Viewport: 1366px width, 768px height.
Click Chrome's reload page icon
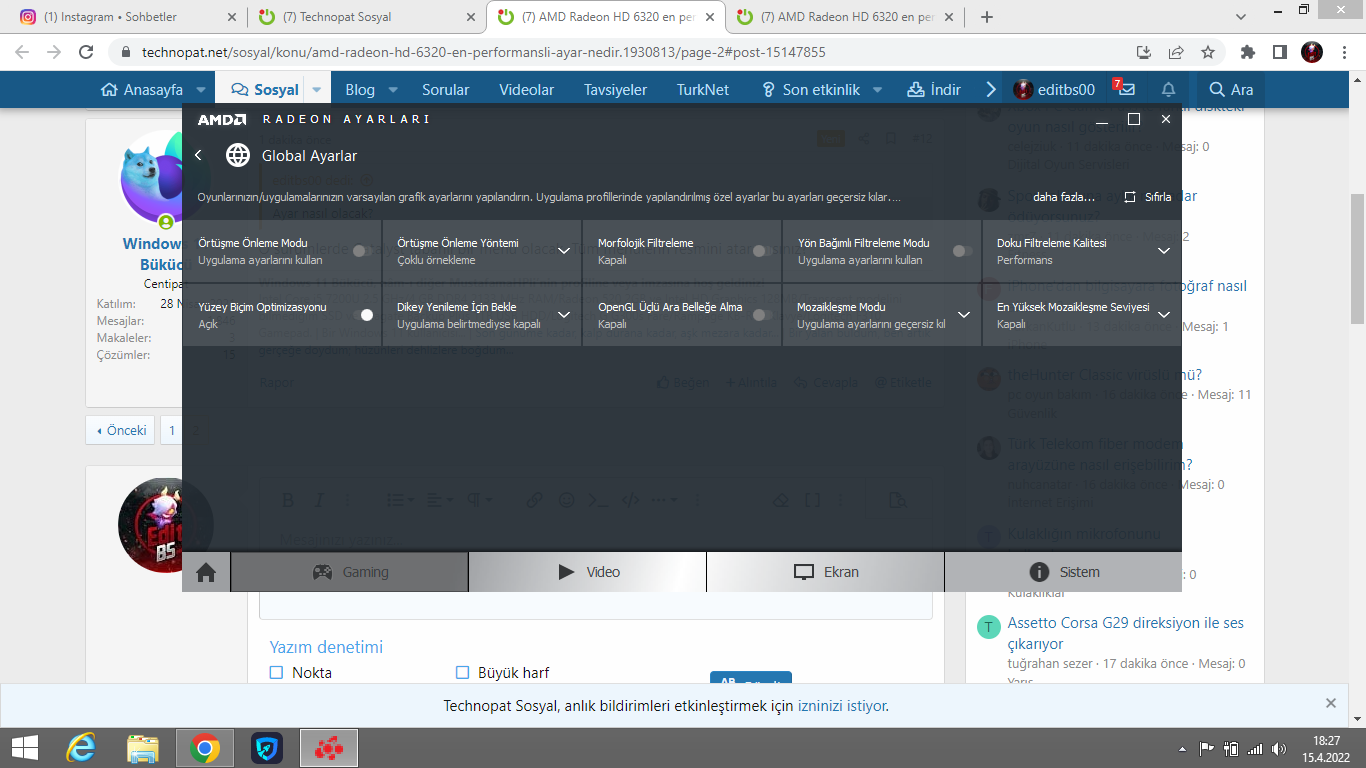click(86, 52)
